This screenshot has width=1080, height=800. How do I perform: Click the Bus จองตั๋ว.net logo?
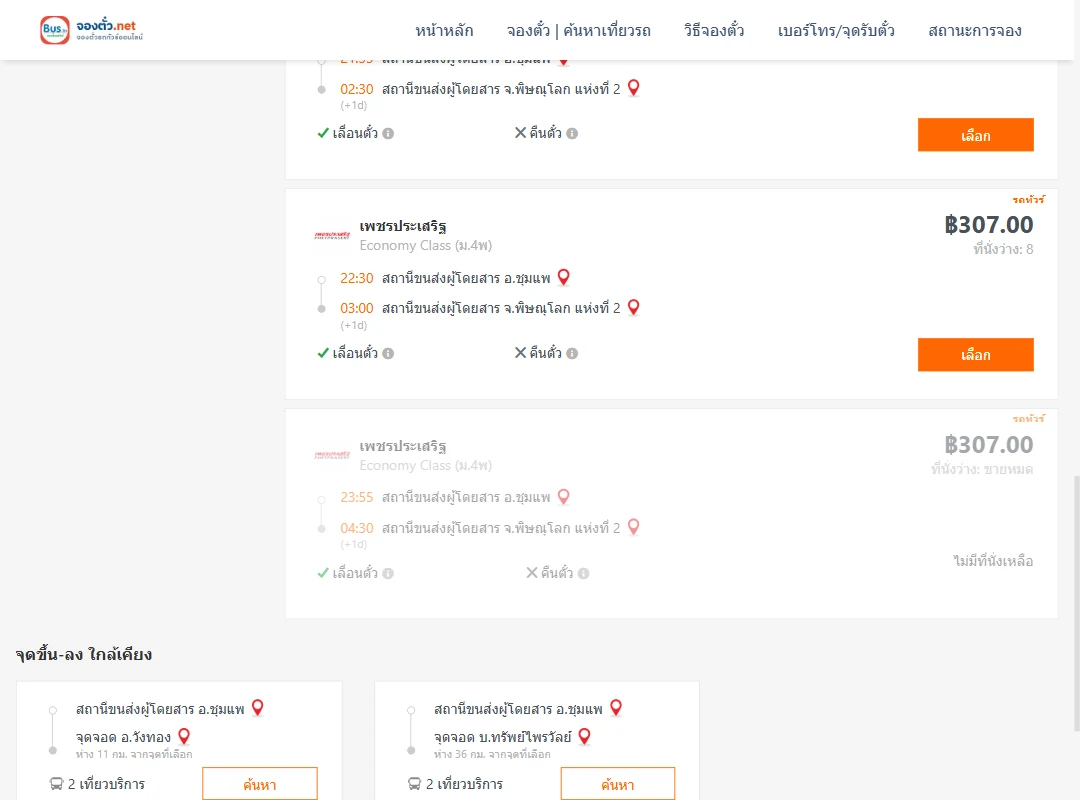(x=92, y=30)
